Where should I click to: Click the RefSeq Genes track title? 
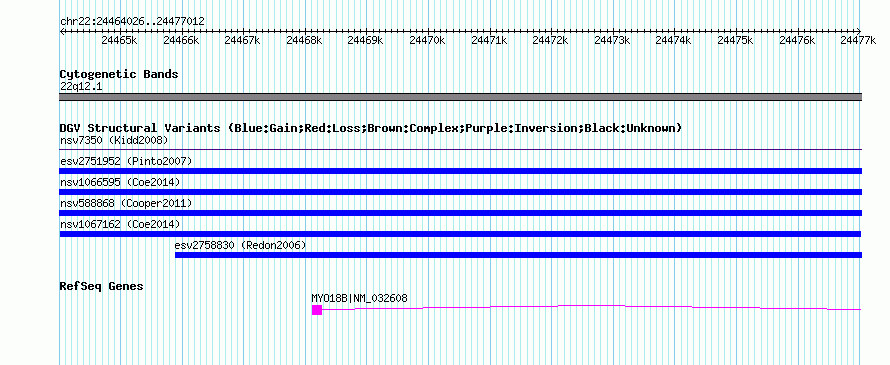pyautogui.click(x=102, y=286)
